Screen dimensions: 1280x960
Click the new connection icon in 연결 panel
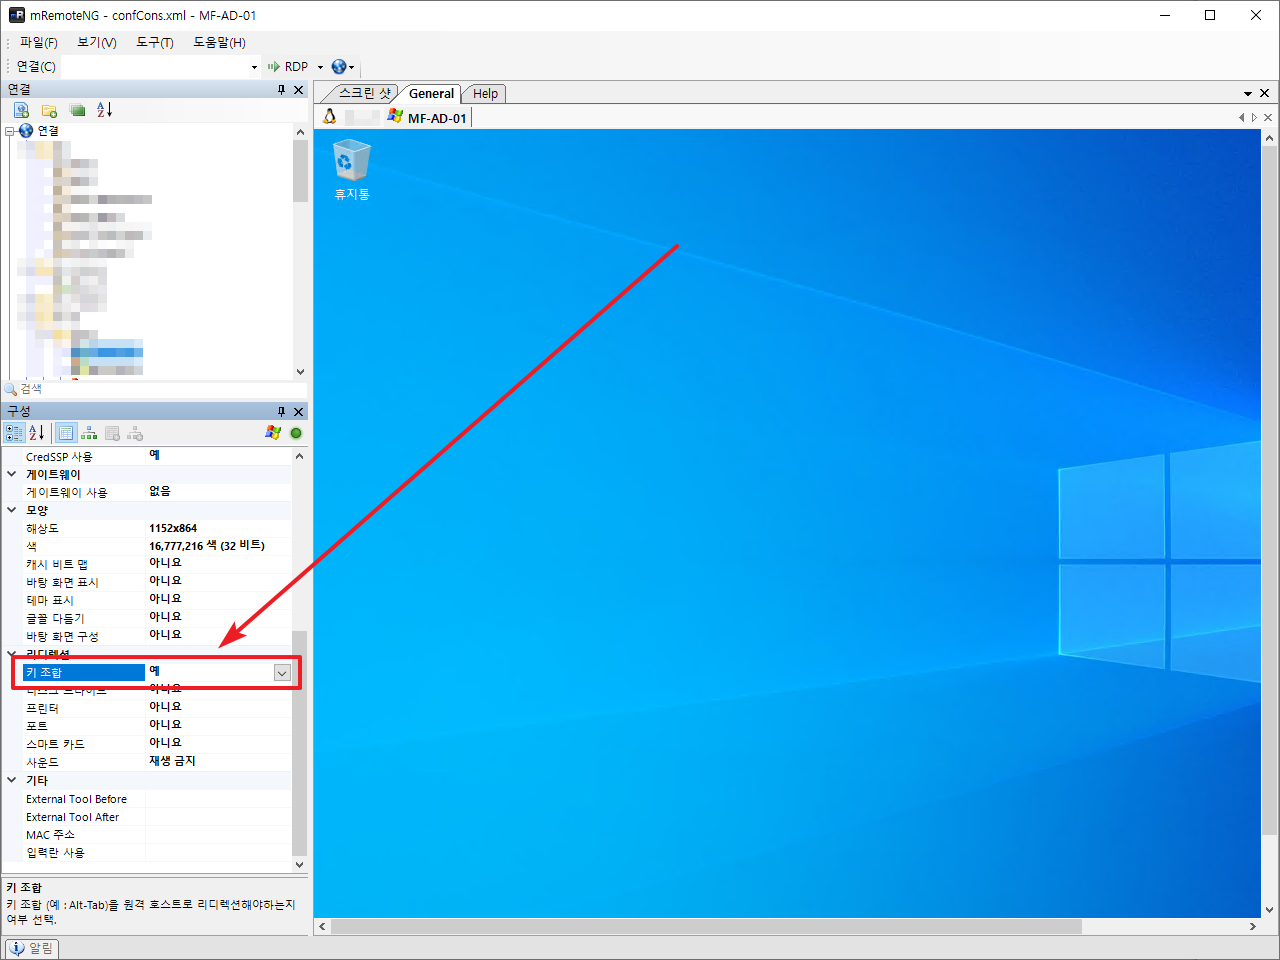click(x=21, y=110)
